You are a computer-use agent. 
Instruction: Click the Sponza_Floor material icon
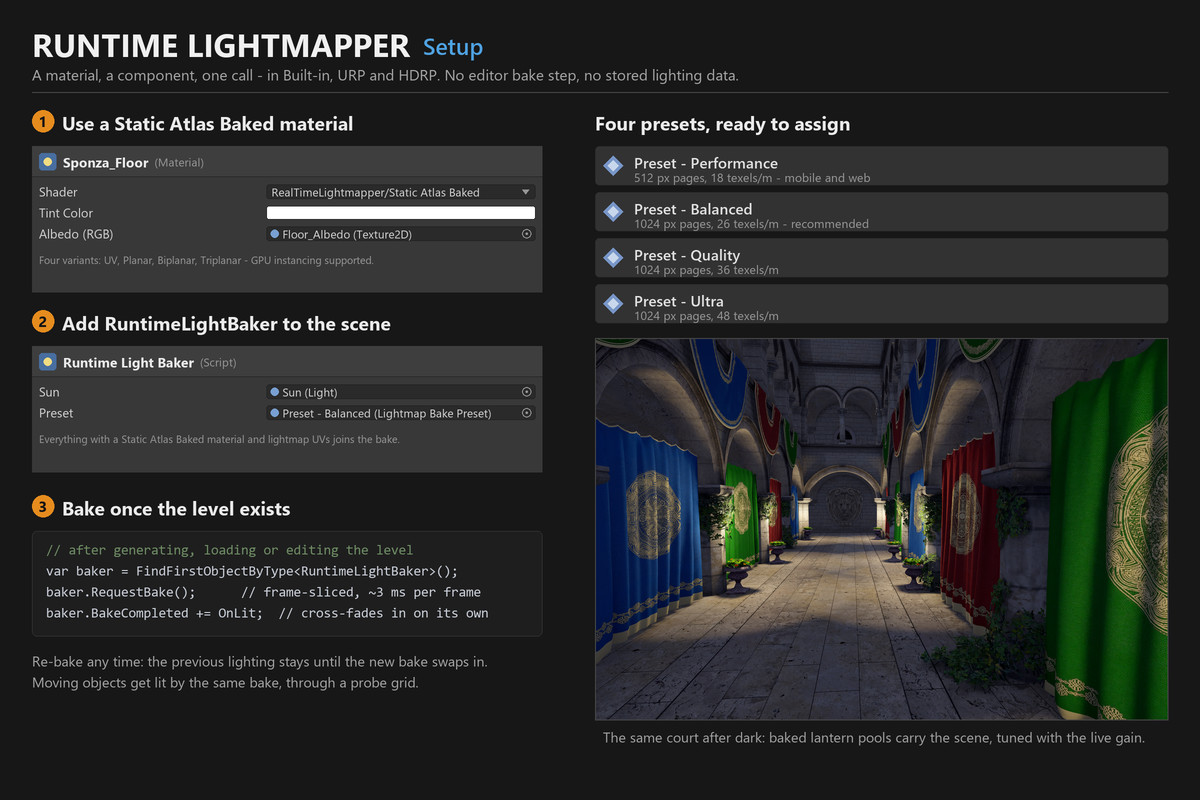point(47,162)
